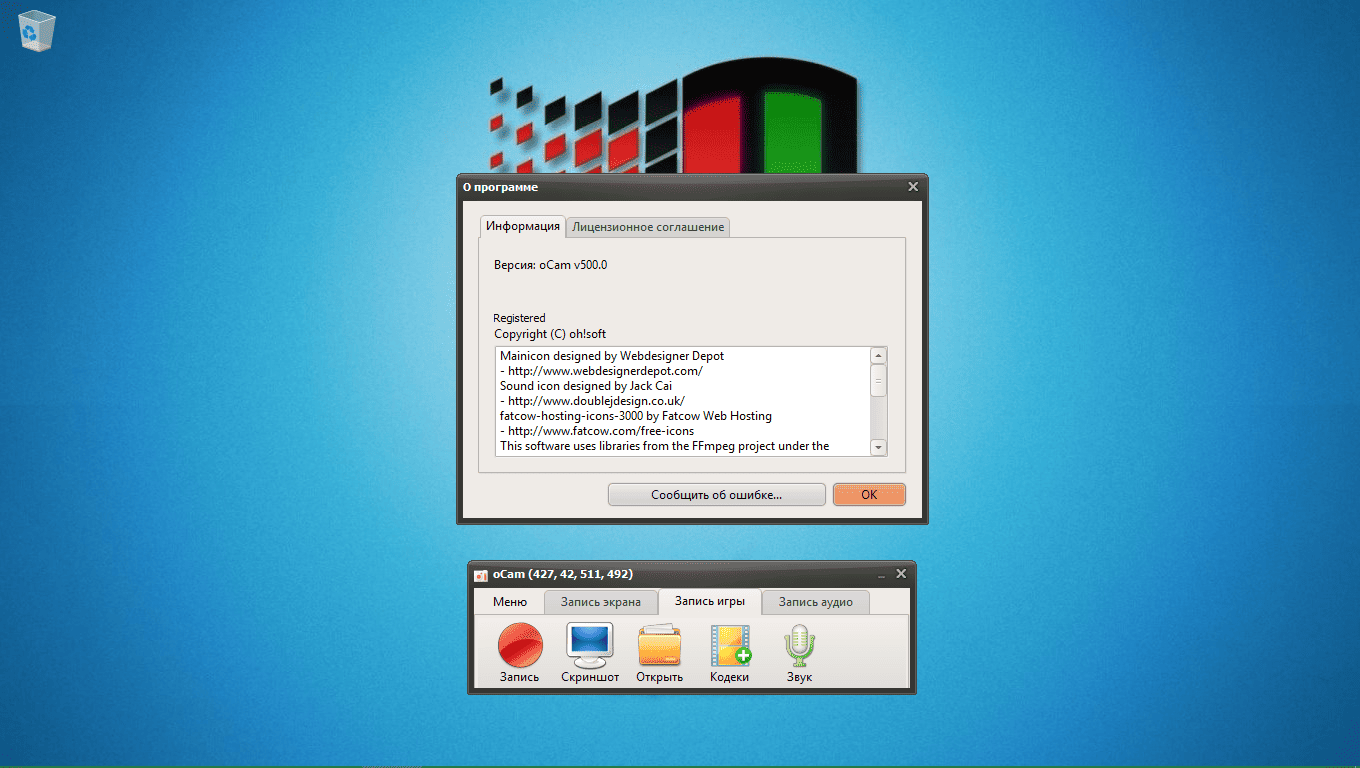1360x768 pixels.
Task: Click the 'fatcow-hosting-icons-3000 by Fatcow Web Hosting' line
Action: coord(636,416)
